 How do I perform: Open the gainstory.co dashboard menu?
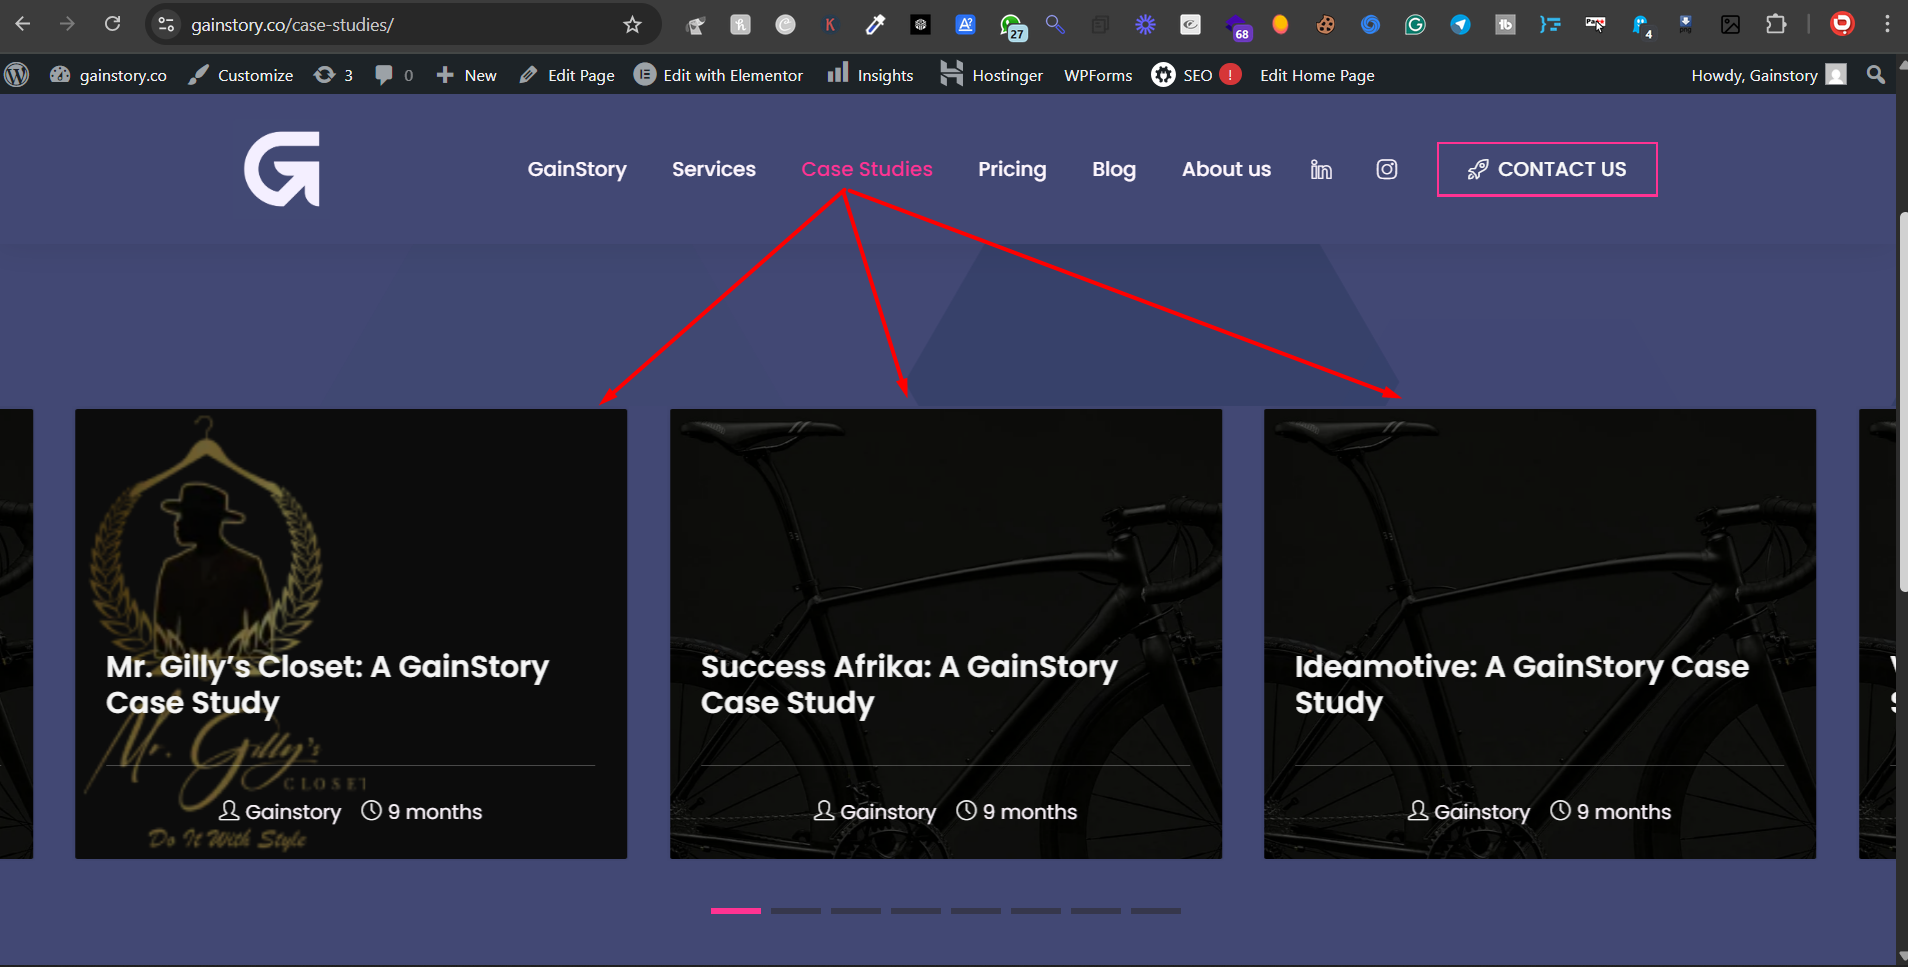pos(108,75)
